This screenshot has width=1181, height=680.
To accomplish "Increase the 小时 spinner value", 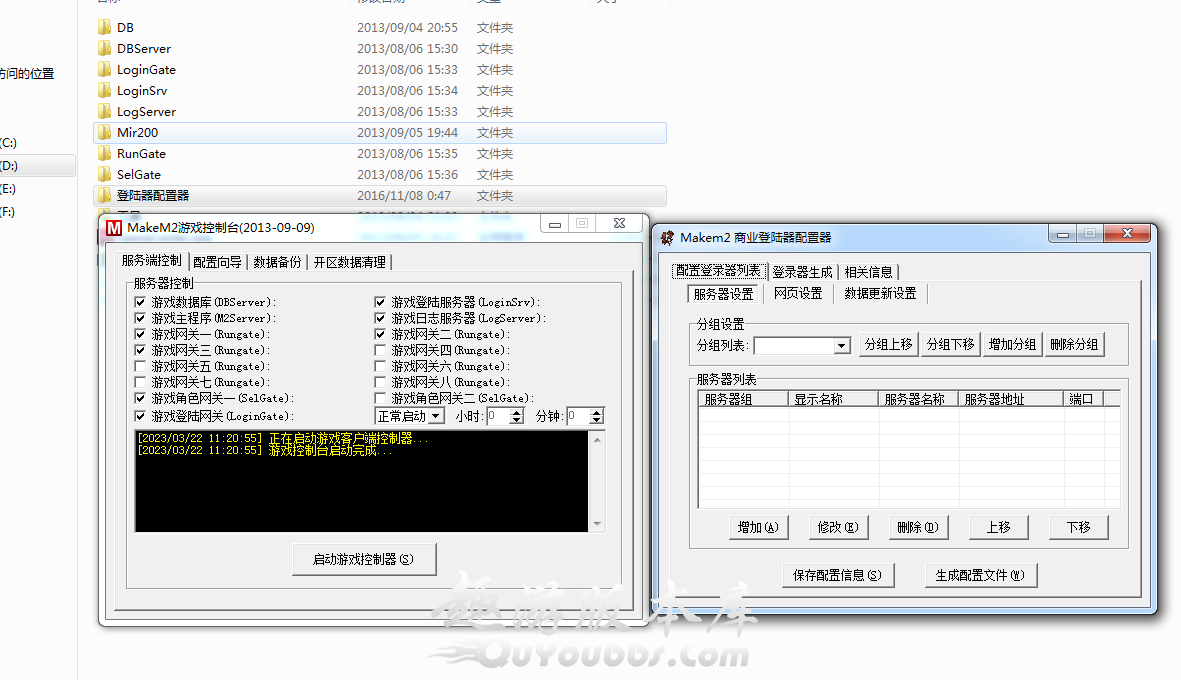I will tap(517, 412).
